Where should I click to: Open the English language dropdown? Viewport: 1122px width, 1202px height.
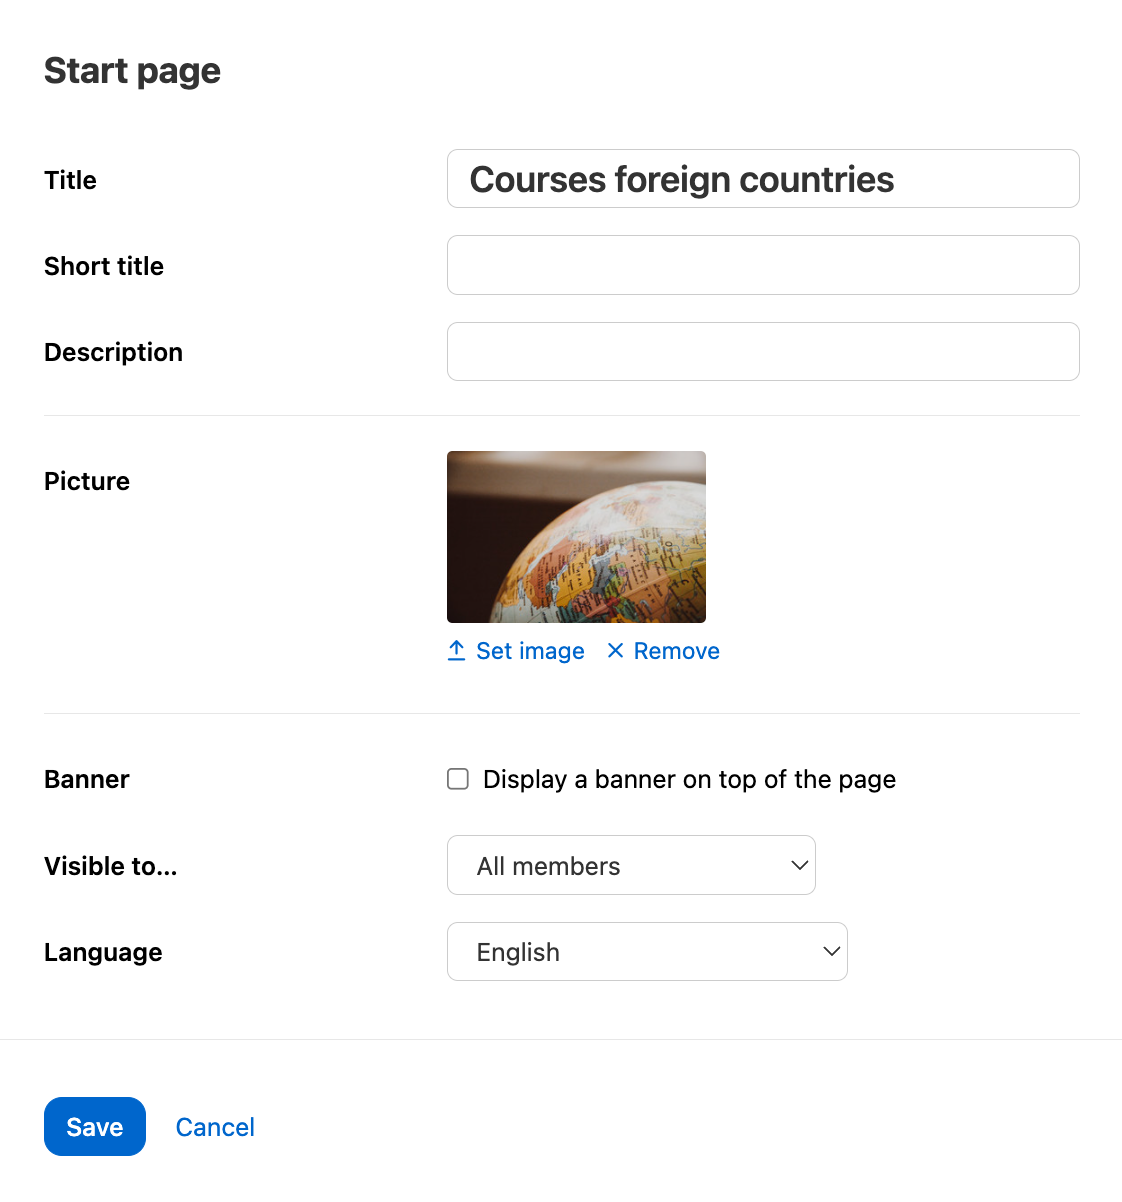coord(646,952)
